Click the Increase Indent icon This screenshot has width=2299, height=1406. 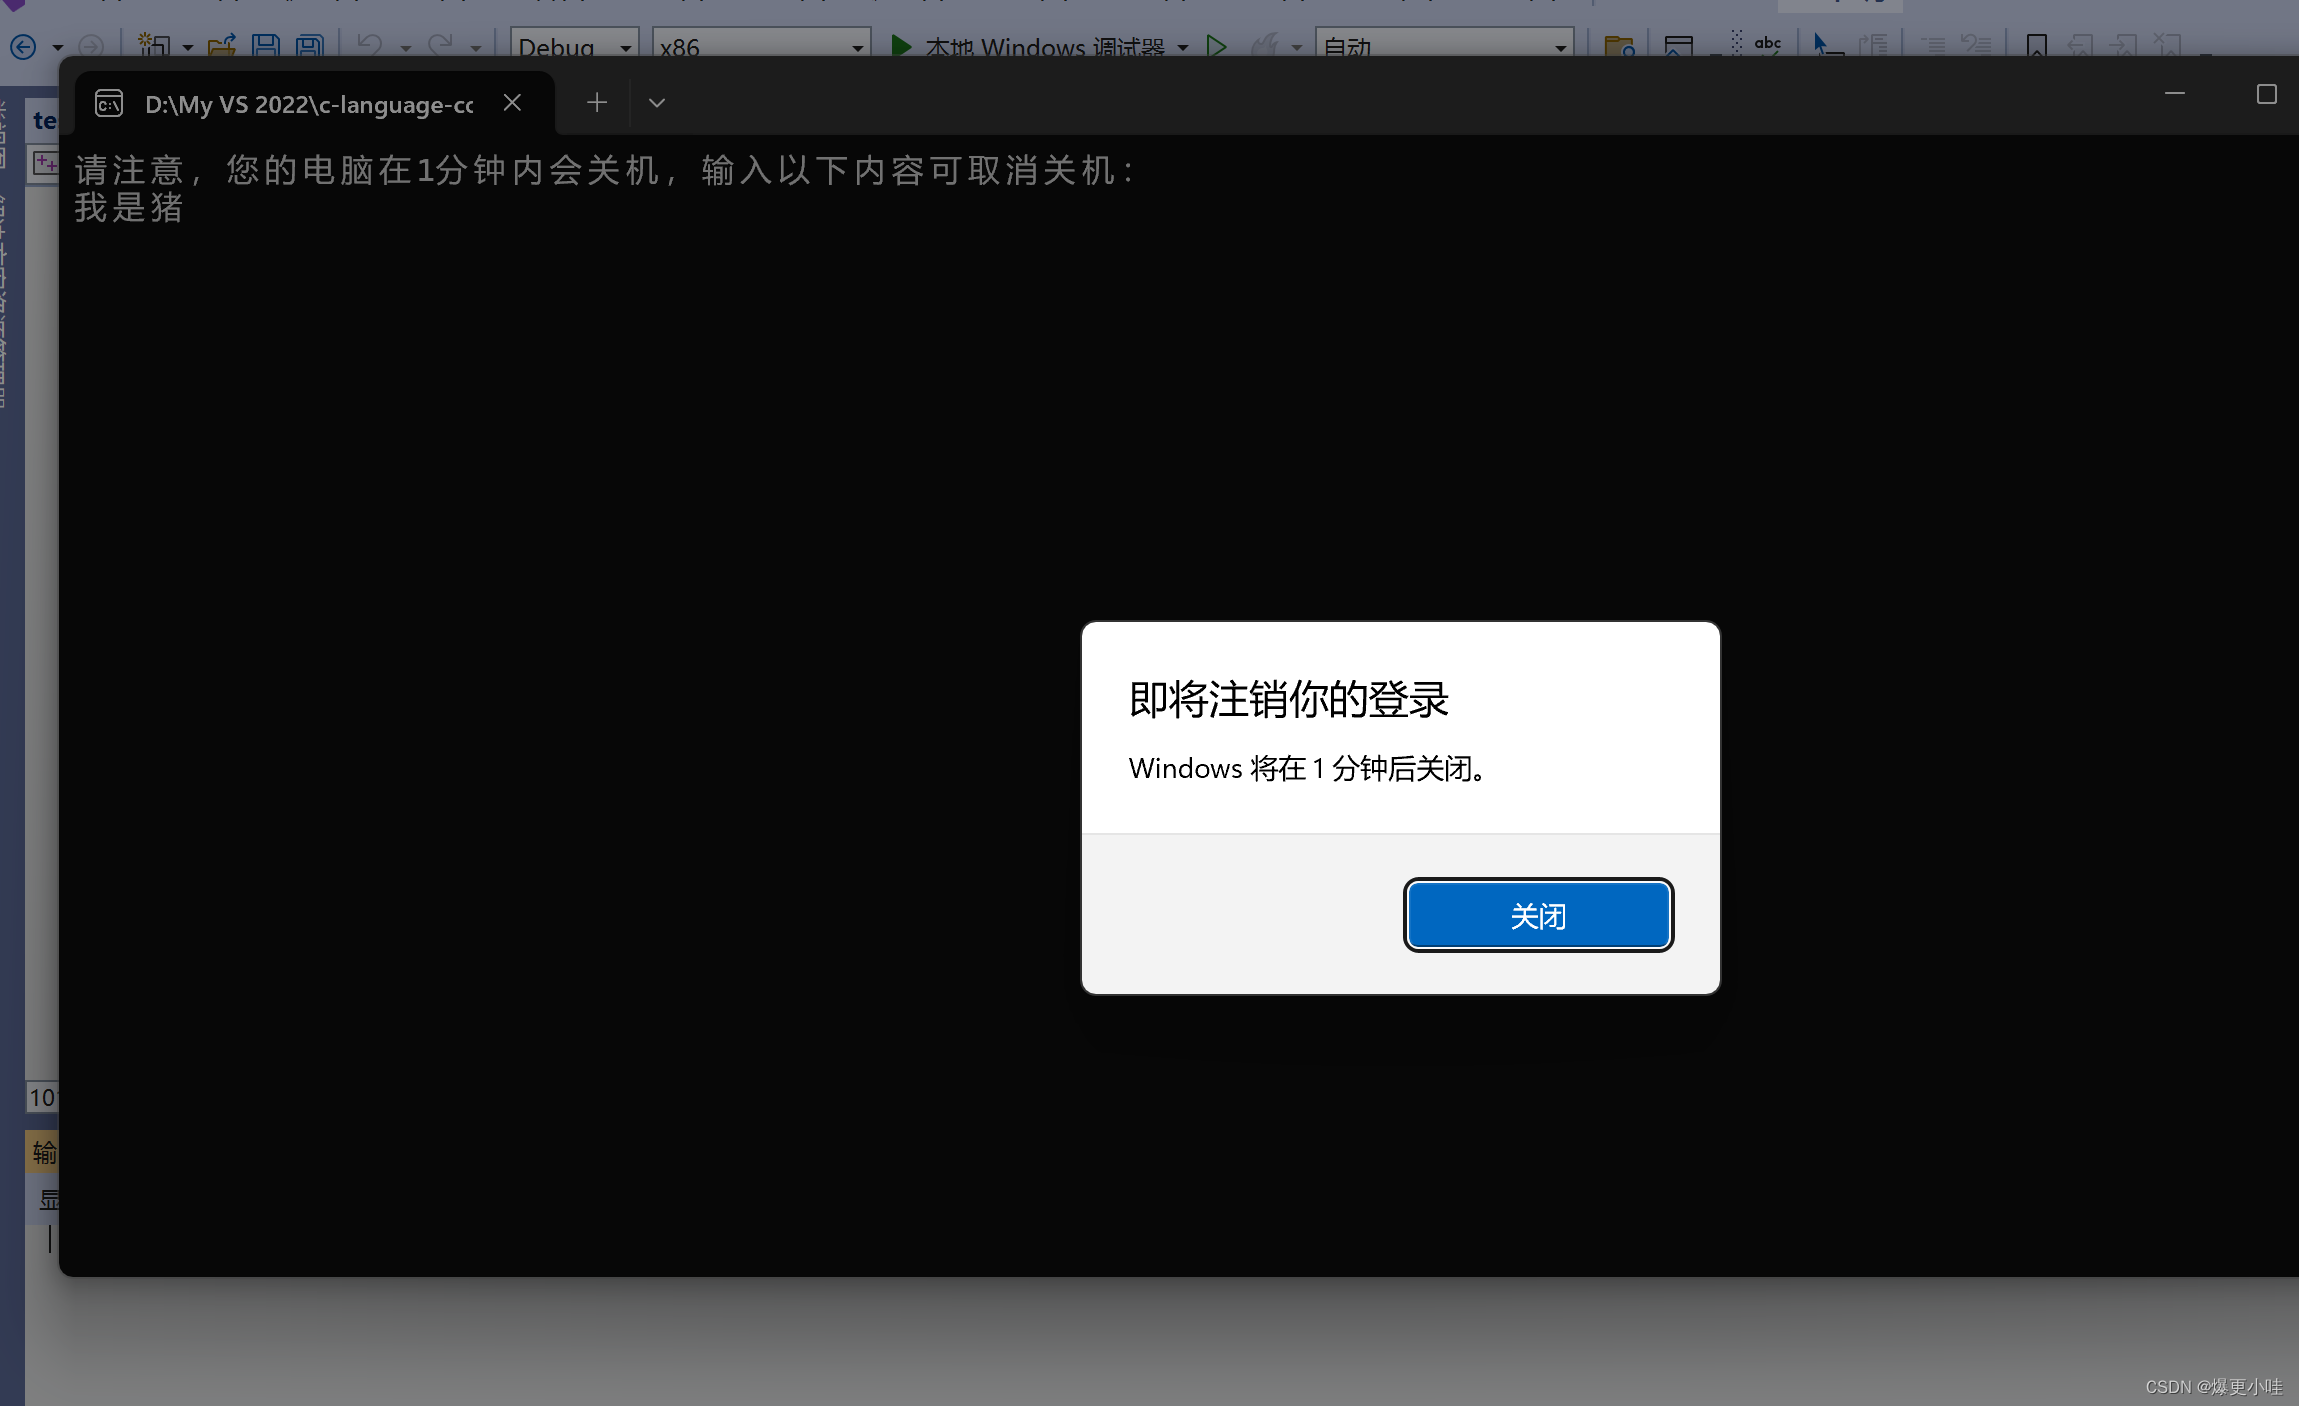[x=1873, y=45]
